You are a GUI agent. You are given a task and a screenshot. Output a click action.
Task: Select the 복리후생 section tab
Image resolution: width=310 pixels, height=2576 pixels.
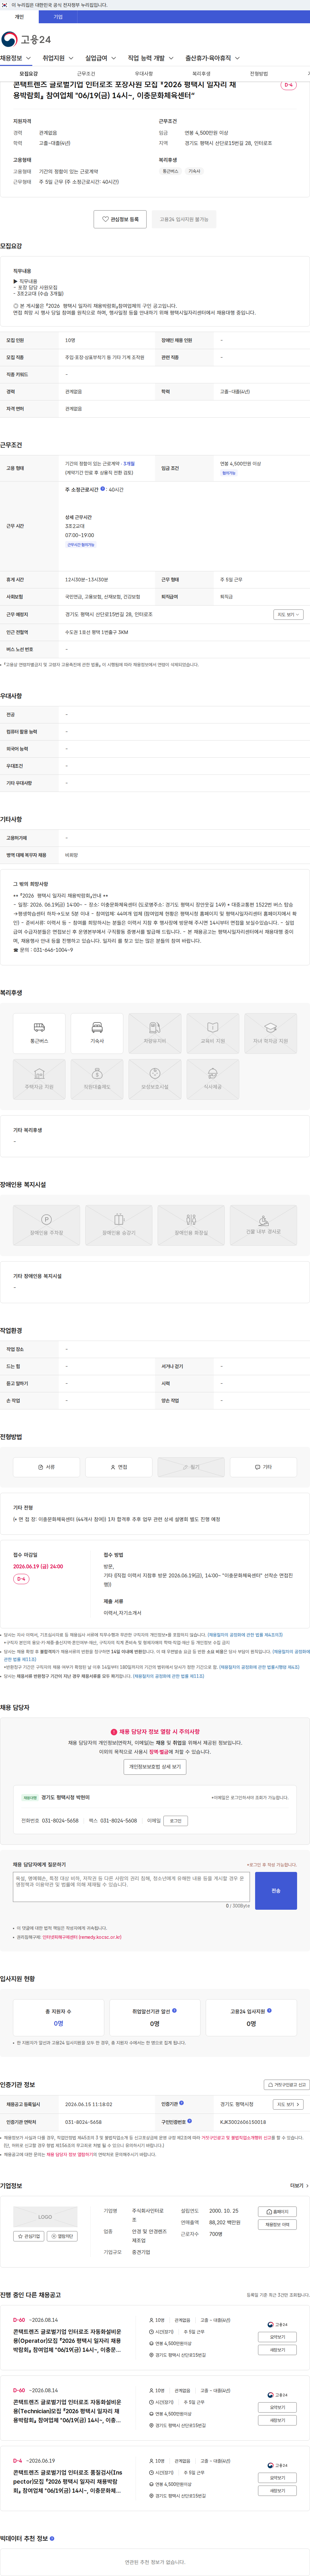coord(201,74)
